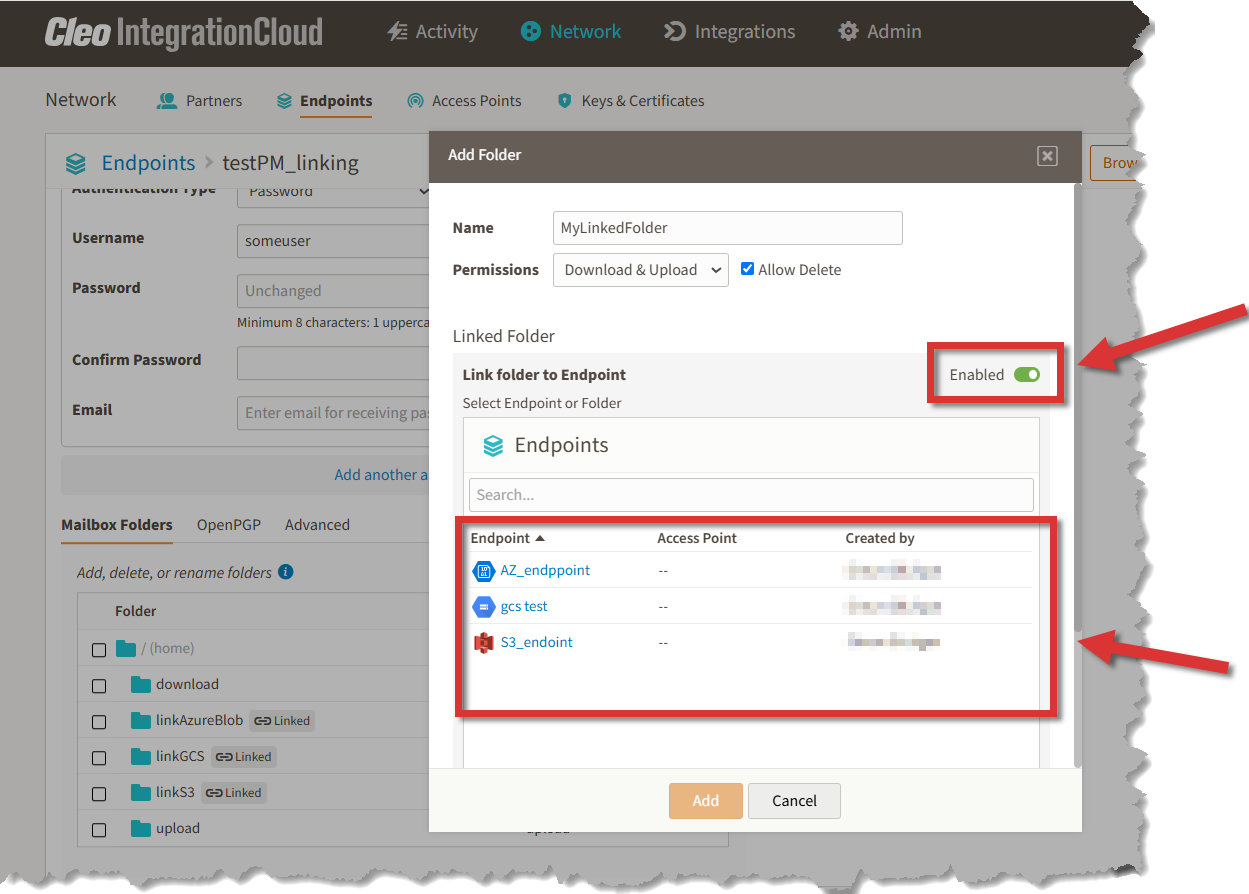Screen dimensions: 1249x894
Task: Select the gcs test endpoint link
Action: 524,606
